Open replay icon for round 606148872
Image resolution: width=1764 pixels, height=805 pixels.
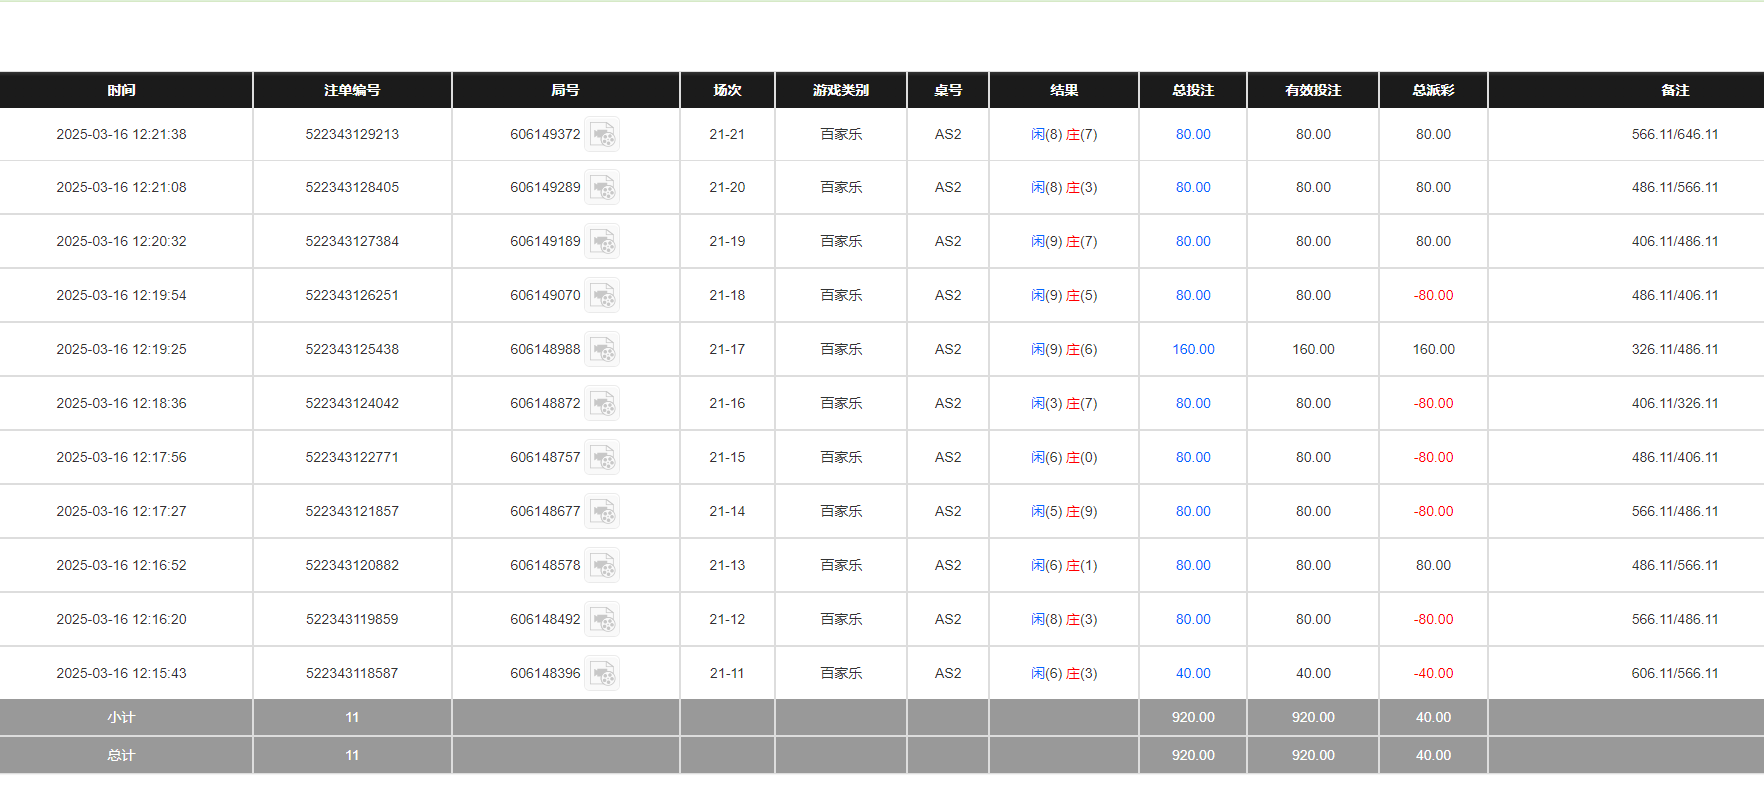pyautogui.click(x=602, y=404)
